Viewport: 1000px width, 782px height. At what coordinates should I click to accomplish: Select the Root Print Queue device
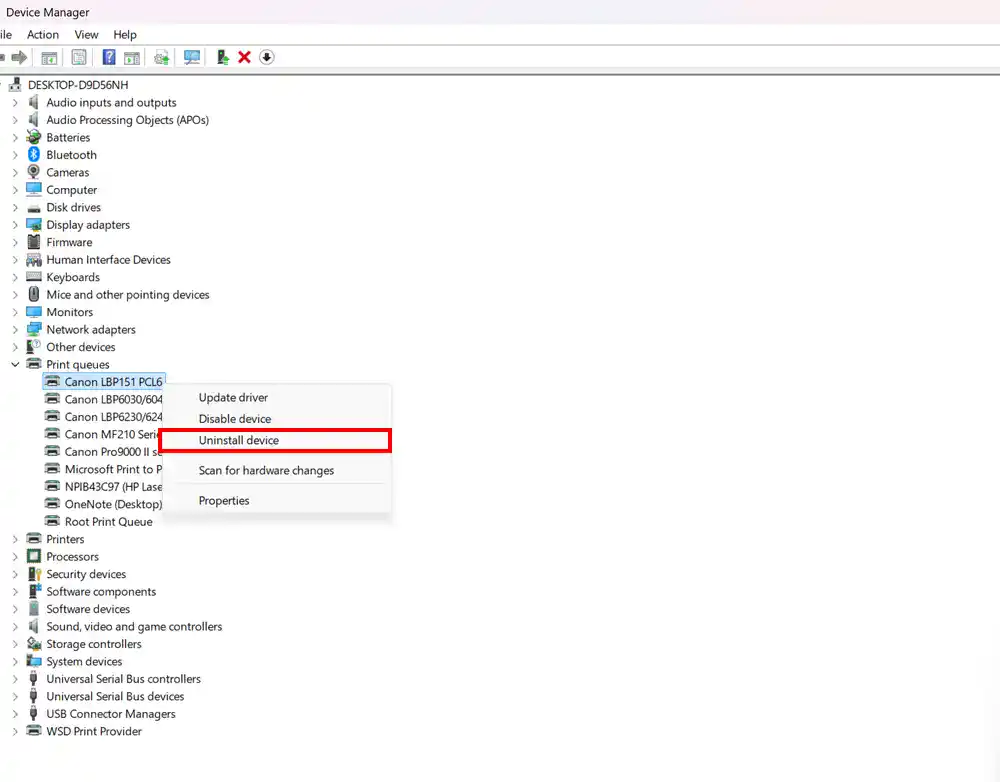pyautogui.click(x=108, y=522)
